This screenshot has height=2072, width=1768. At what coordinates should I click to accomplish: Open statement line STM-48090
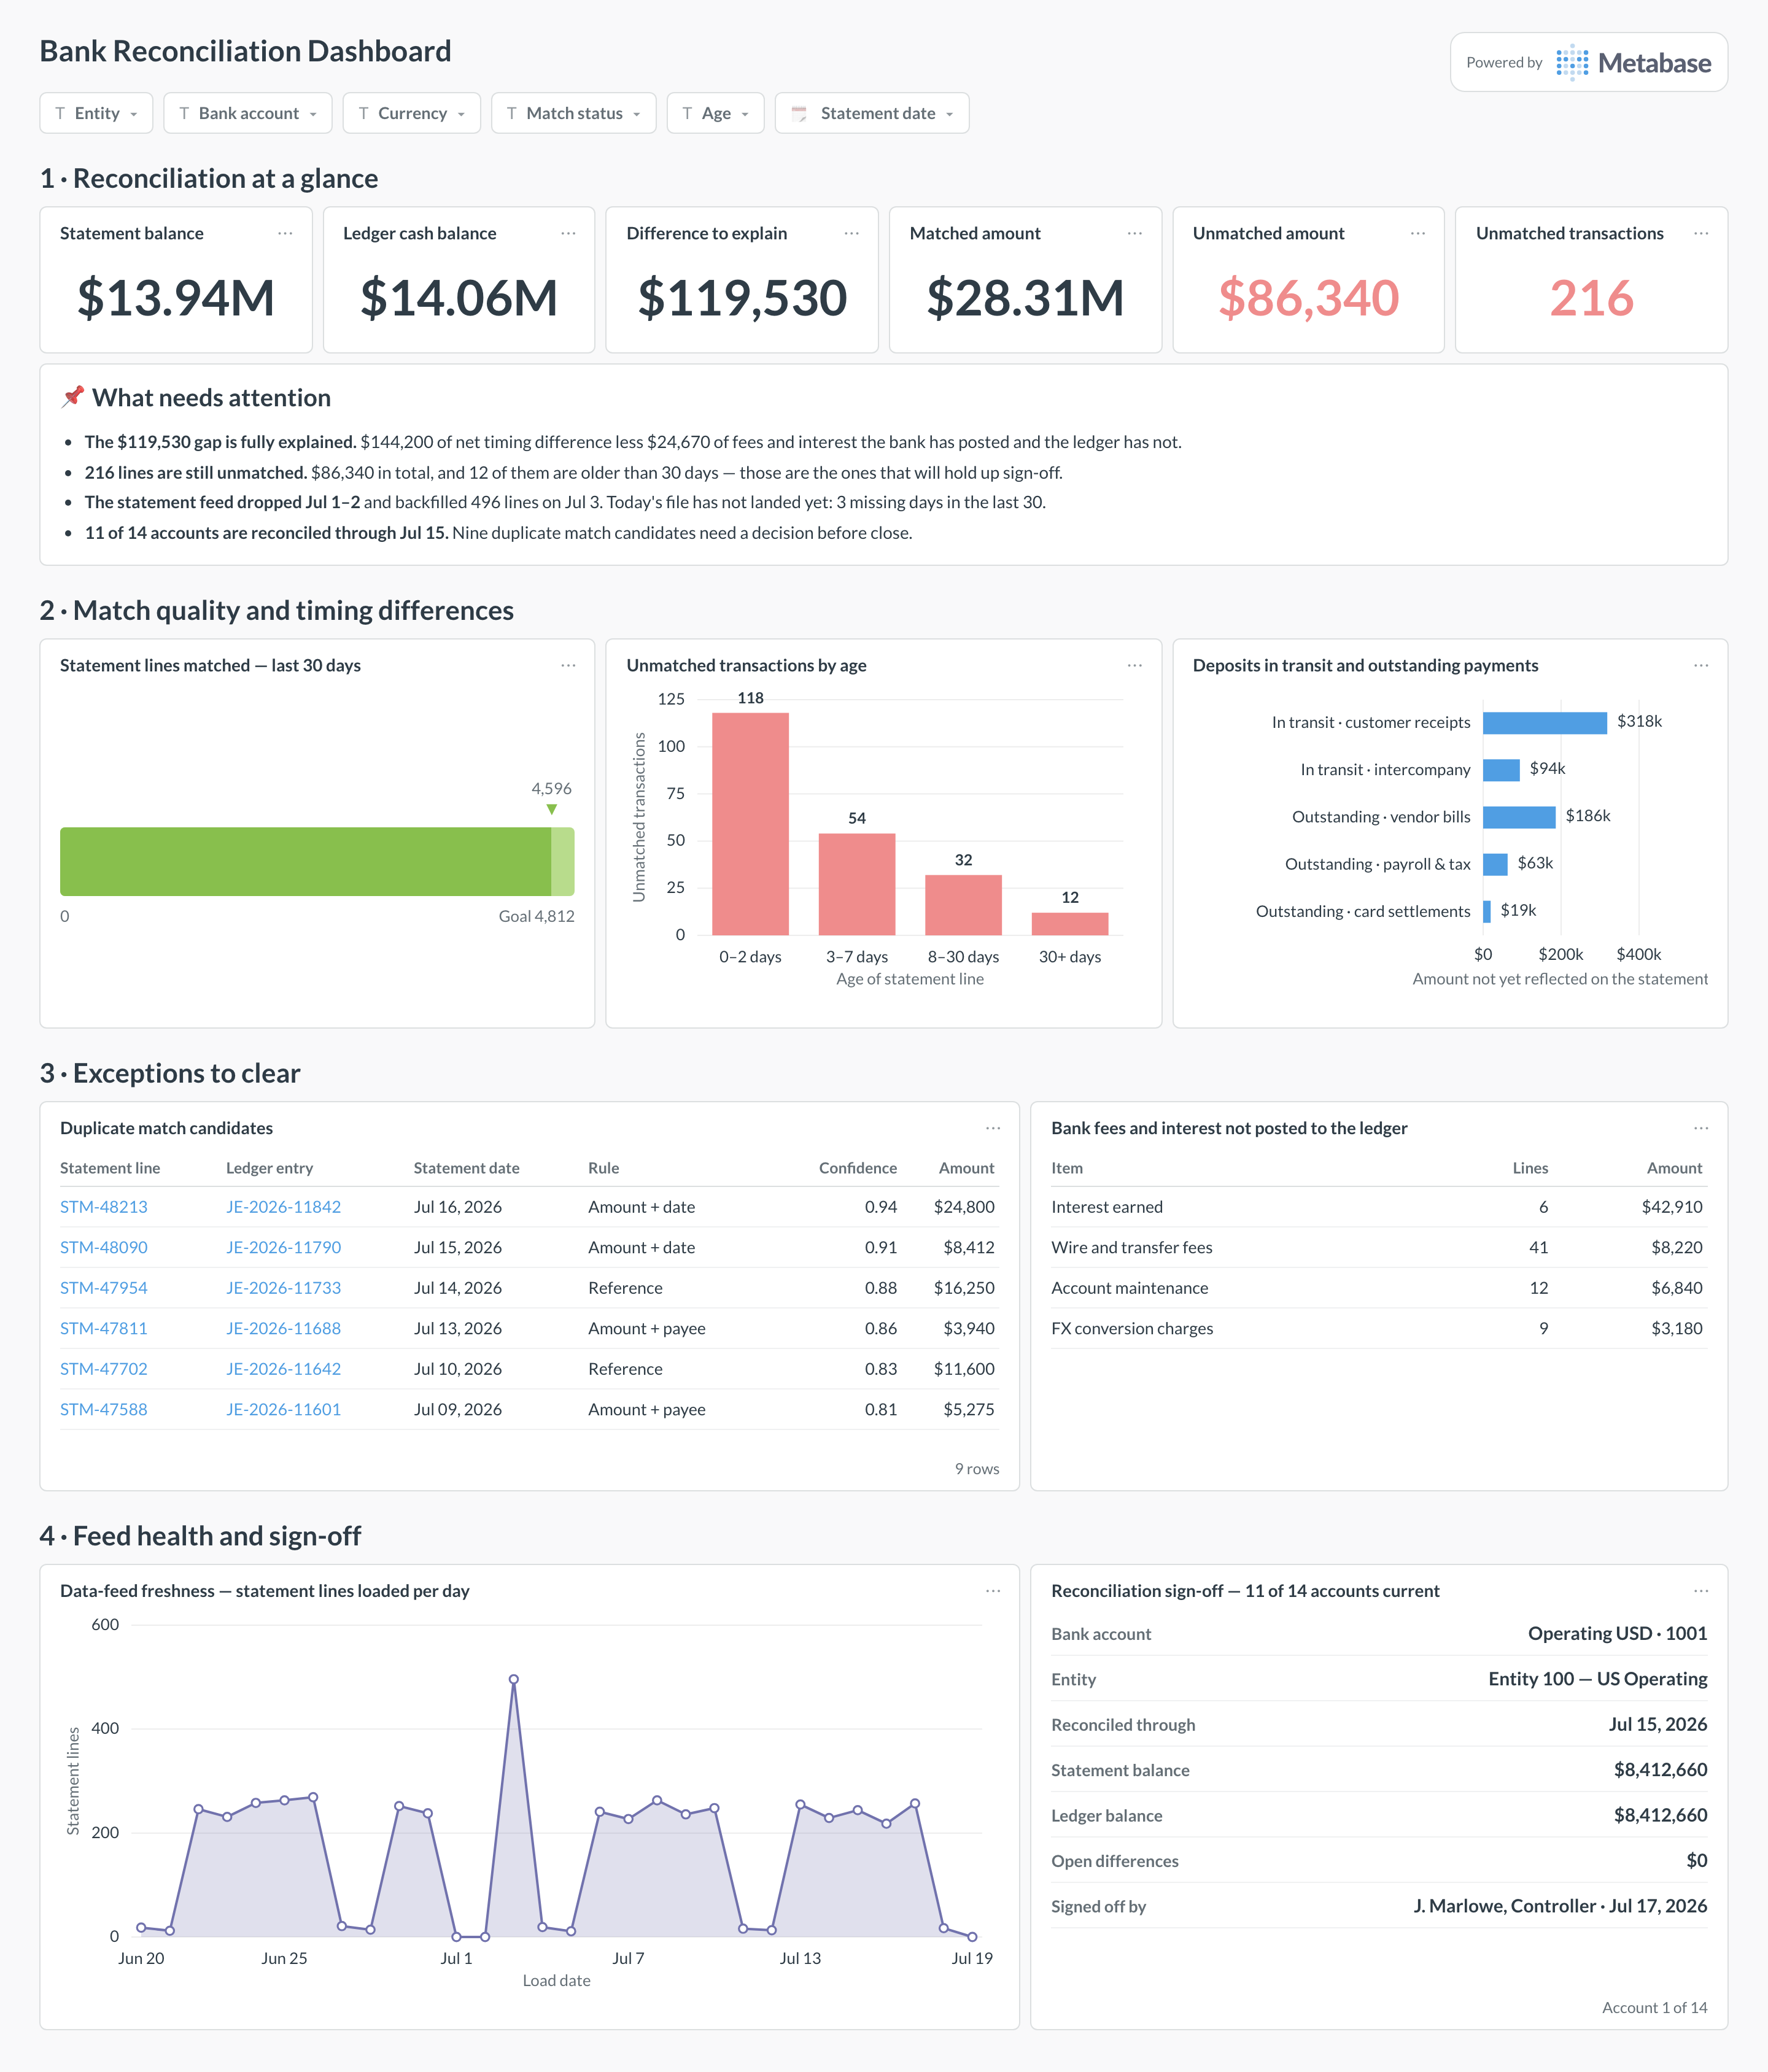pyautogui.click(x=104, y=1247)
